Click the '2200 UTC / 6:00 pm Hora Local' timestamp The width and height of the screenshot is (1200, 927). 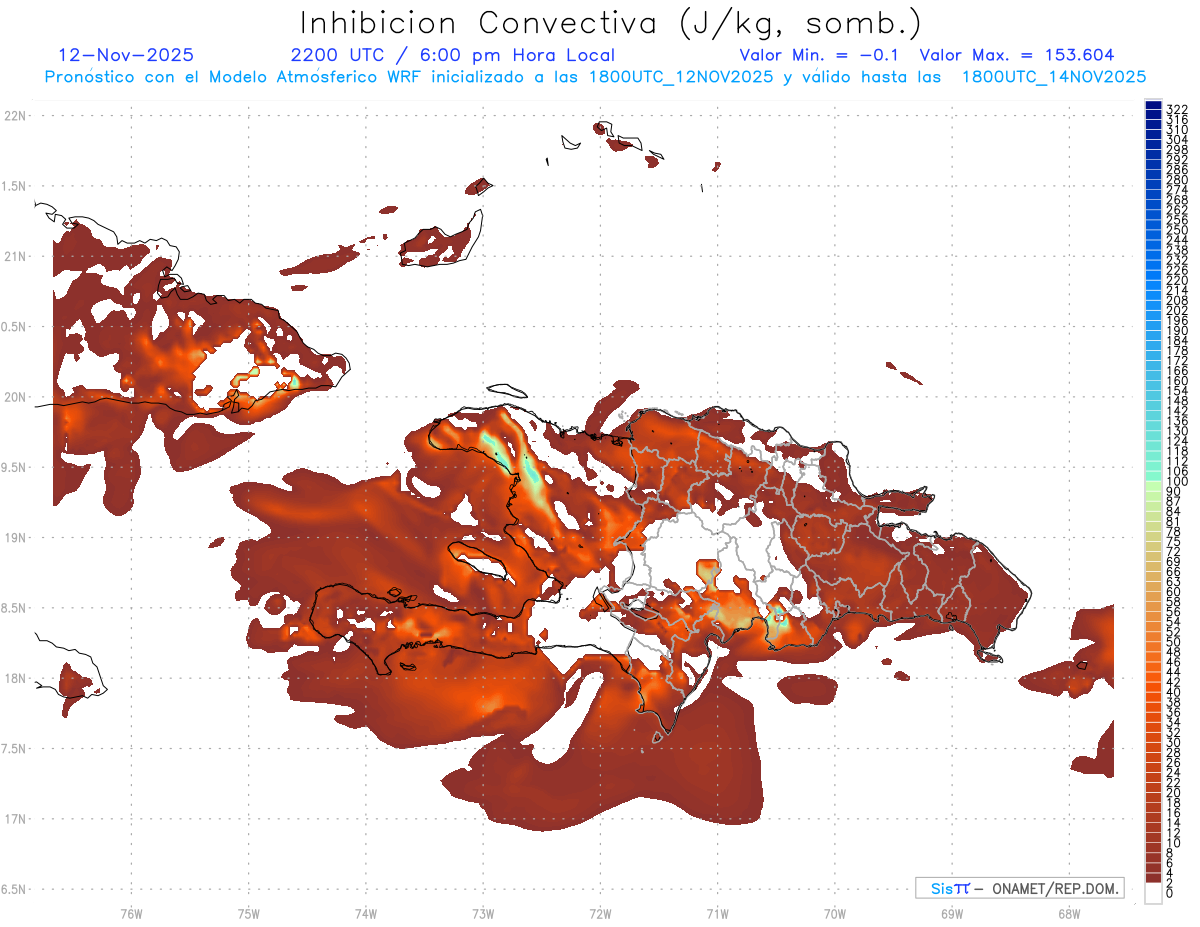[x=453, y=55]
